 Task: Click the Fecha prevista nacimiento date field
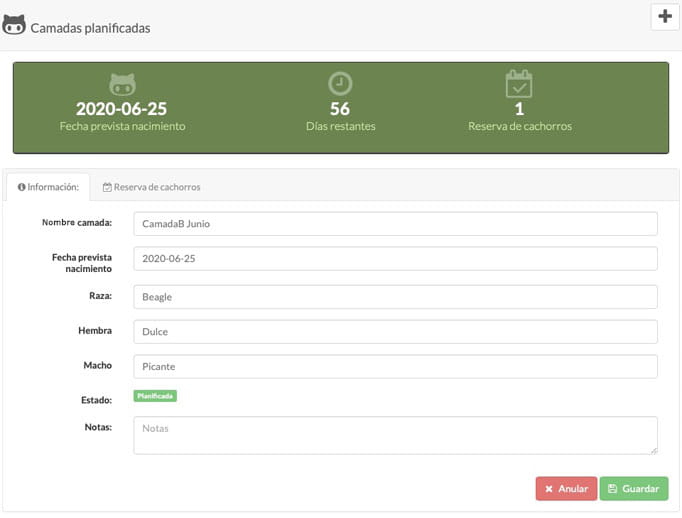[x=395, y=259]
